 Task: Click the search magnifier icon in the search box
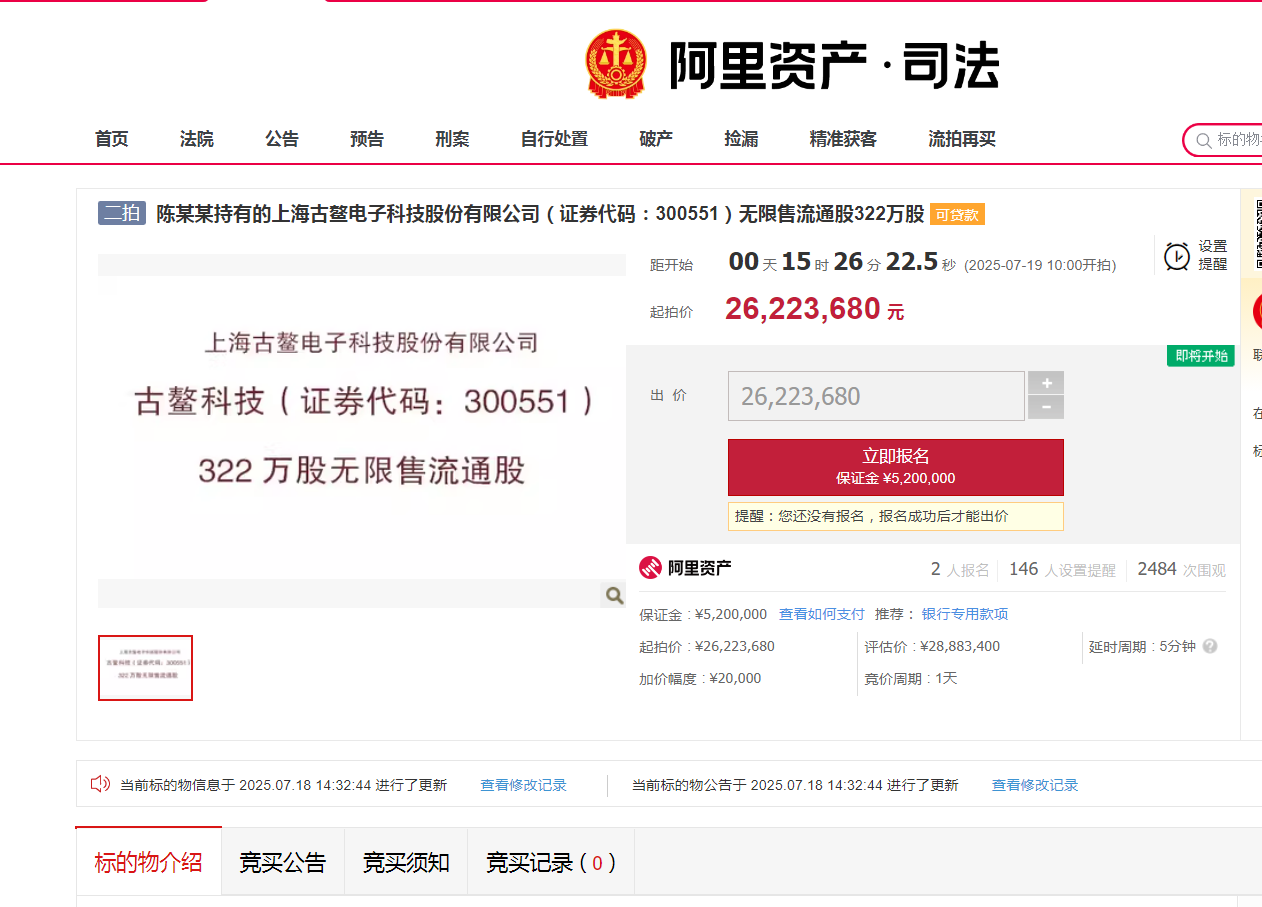point(1203,140)
